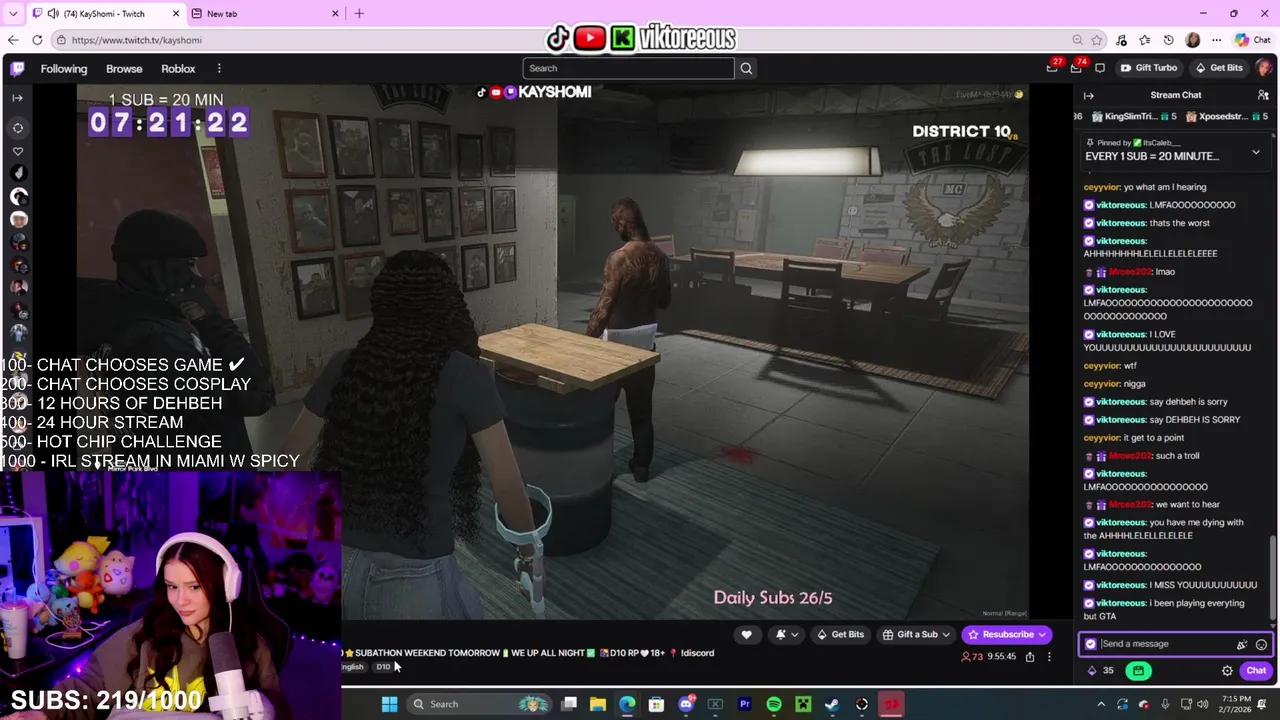Open Discord from the taskbar
The width and height of the screenshot is (1280, 720).
[x=686, y=704]
